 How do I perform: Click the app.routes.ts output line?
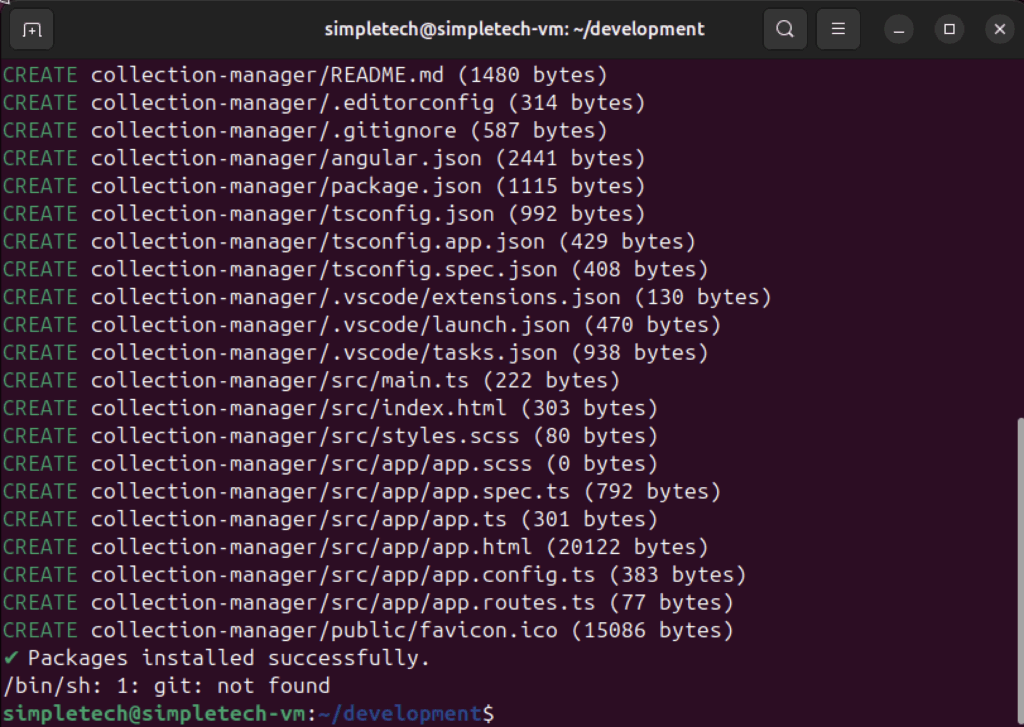click(x=367, y=603)
